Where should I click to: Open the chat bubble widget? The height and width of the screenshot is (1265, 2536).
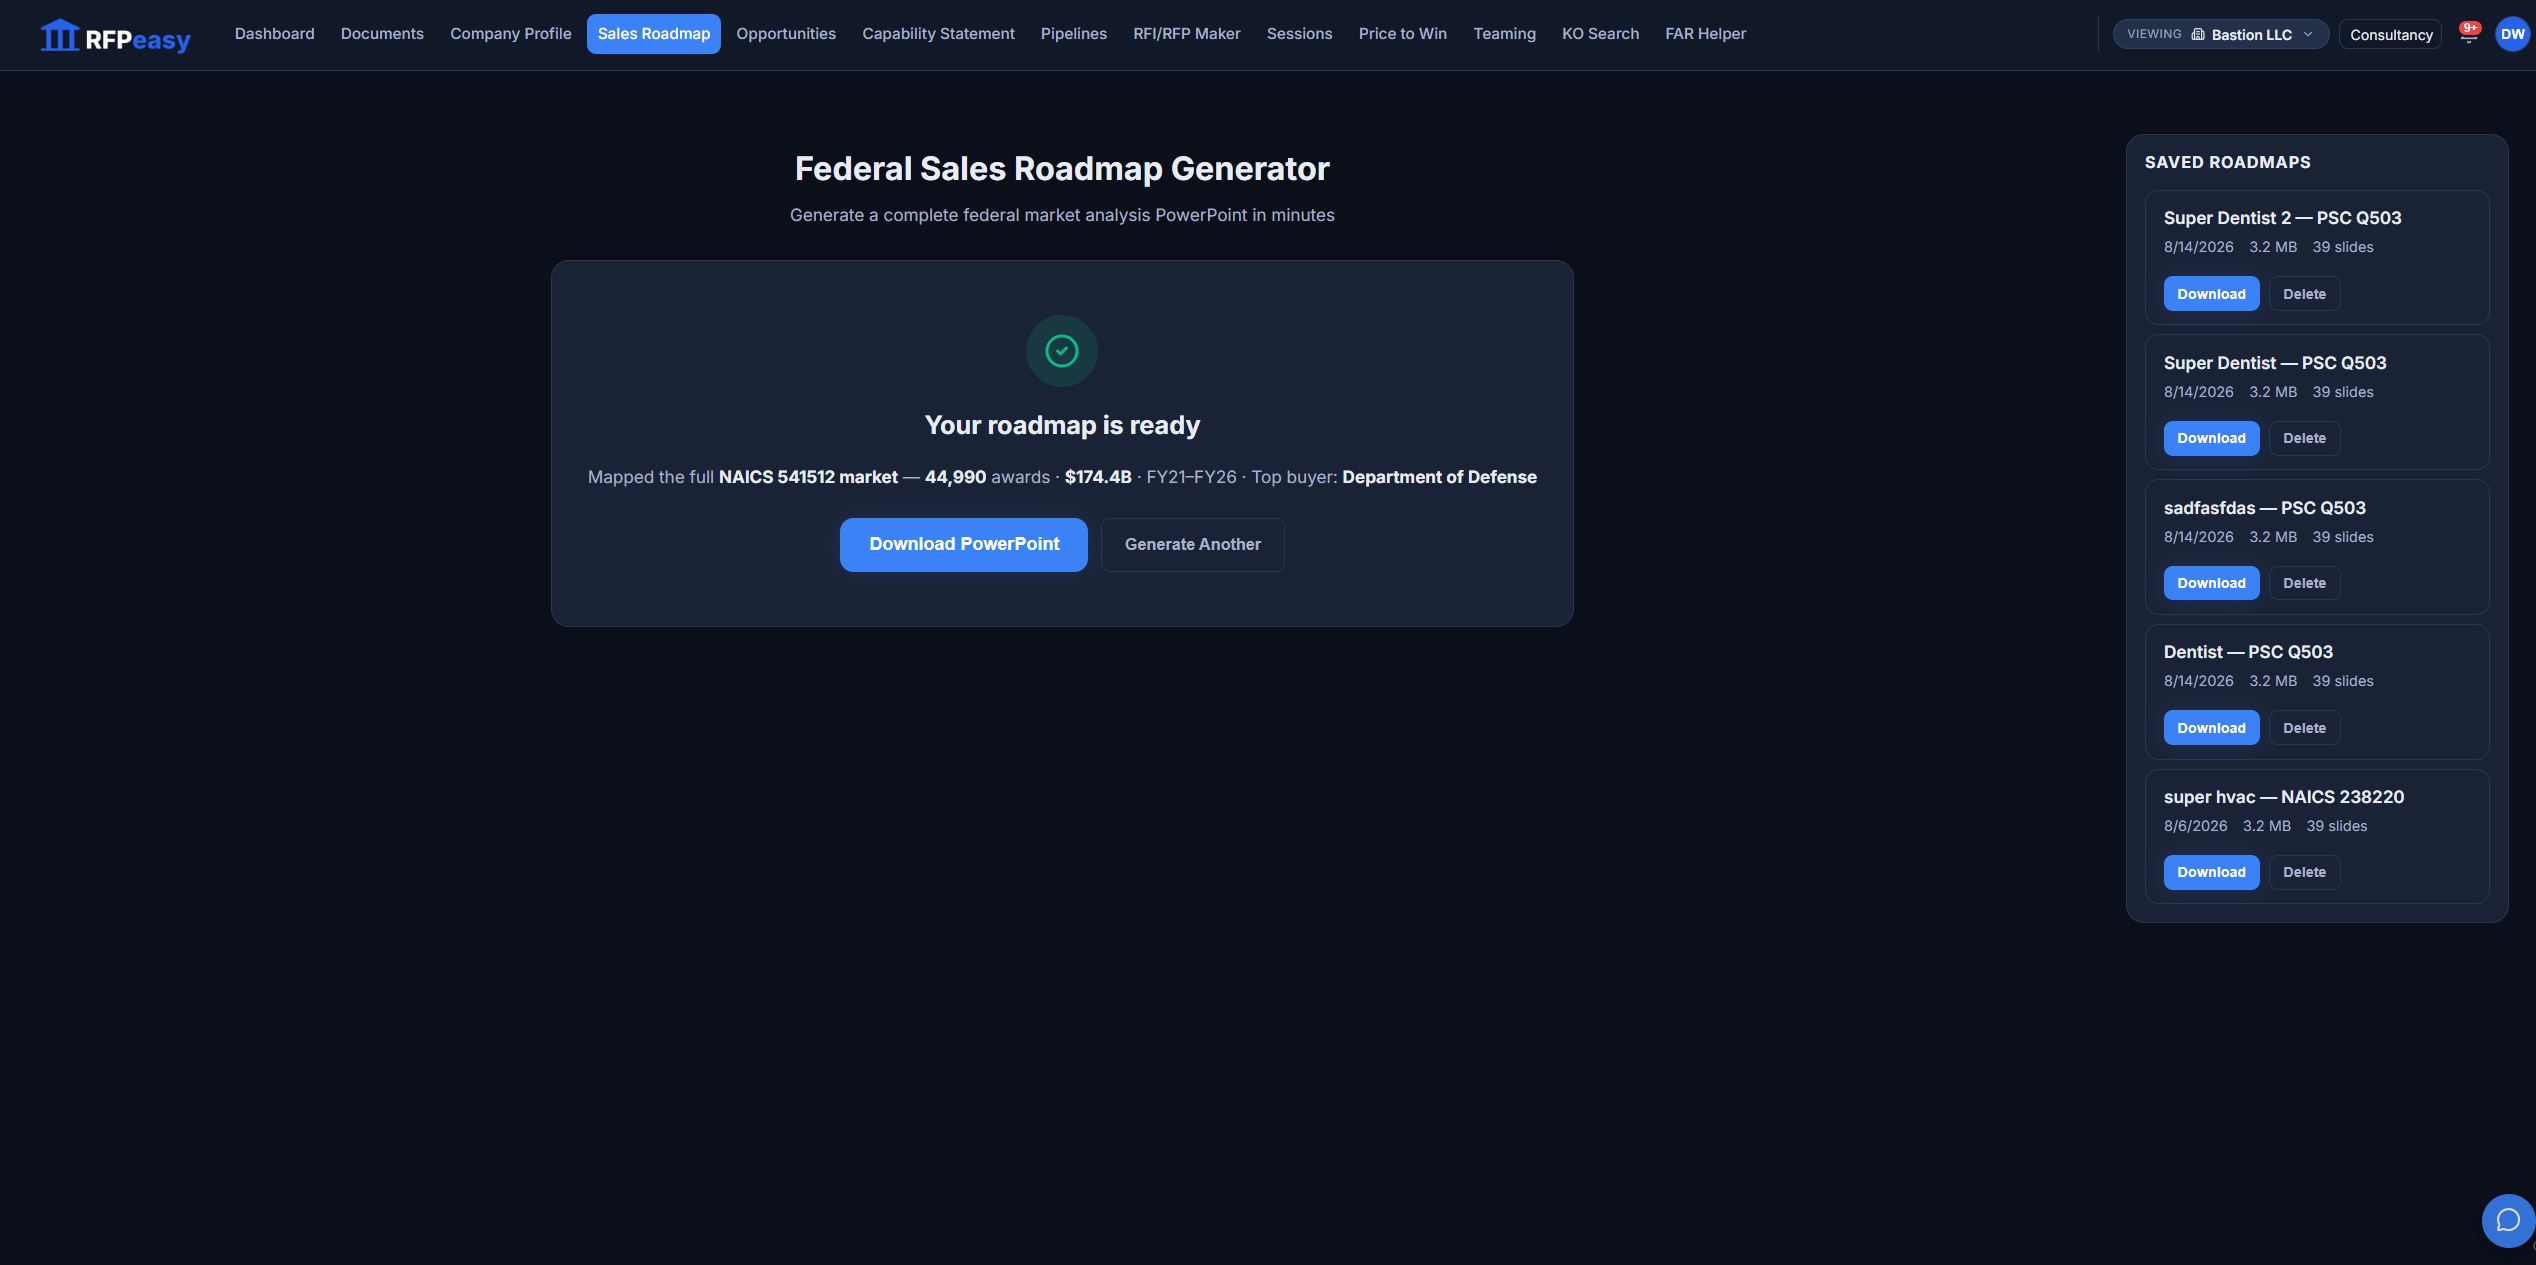[x=2508, y=1220]
